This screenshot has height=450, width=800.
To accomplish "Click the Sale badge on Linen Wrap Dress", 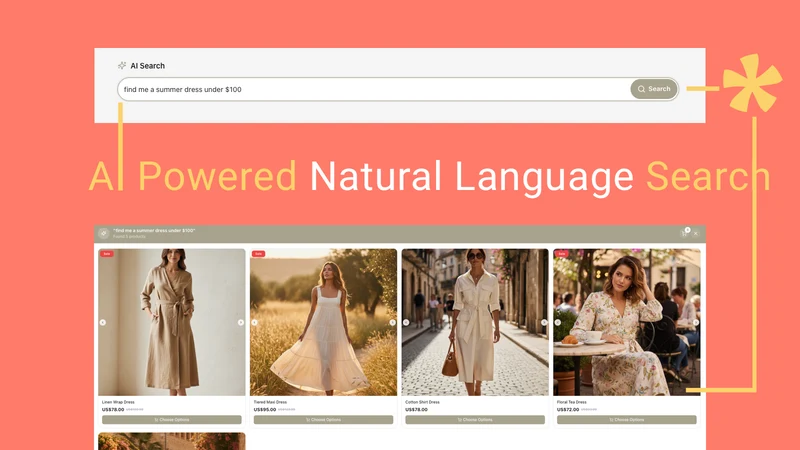I will 107,254.
